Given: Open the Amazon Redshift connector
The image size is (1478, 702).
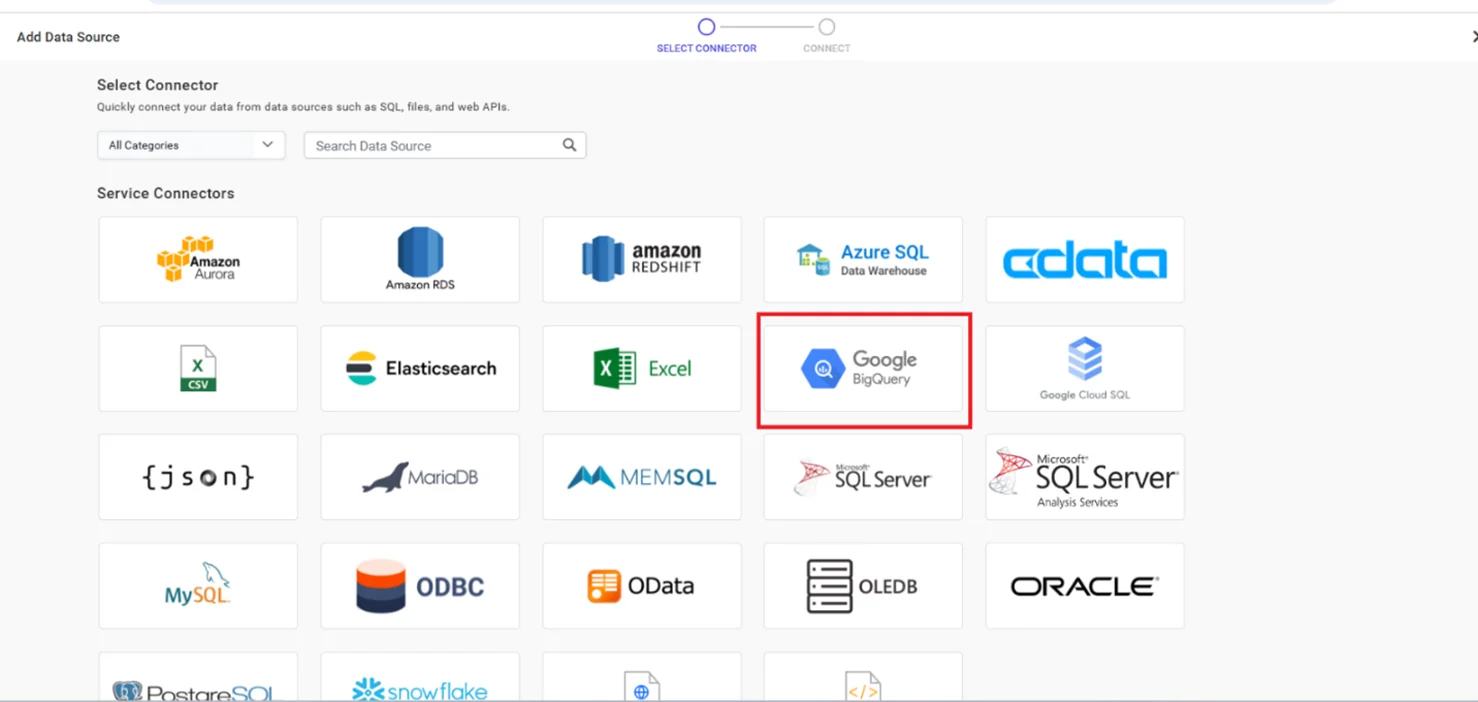Looking at the screenshot, I should click(641, 259).
